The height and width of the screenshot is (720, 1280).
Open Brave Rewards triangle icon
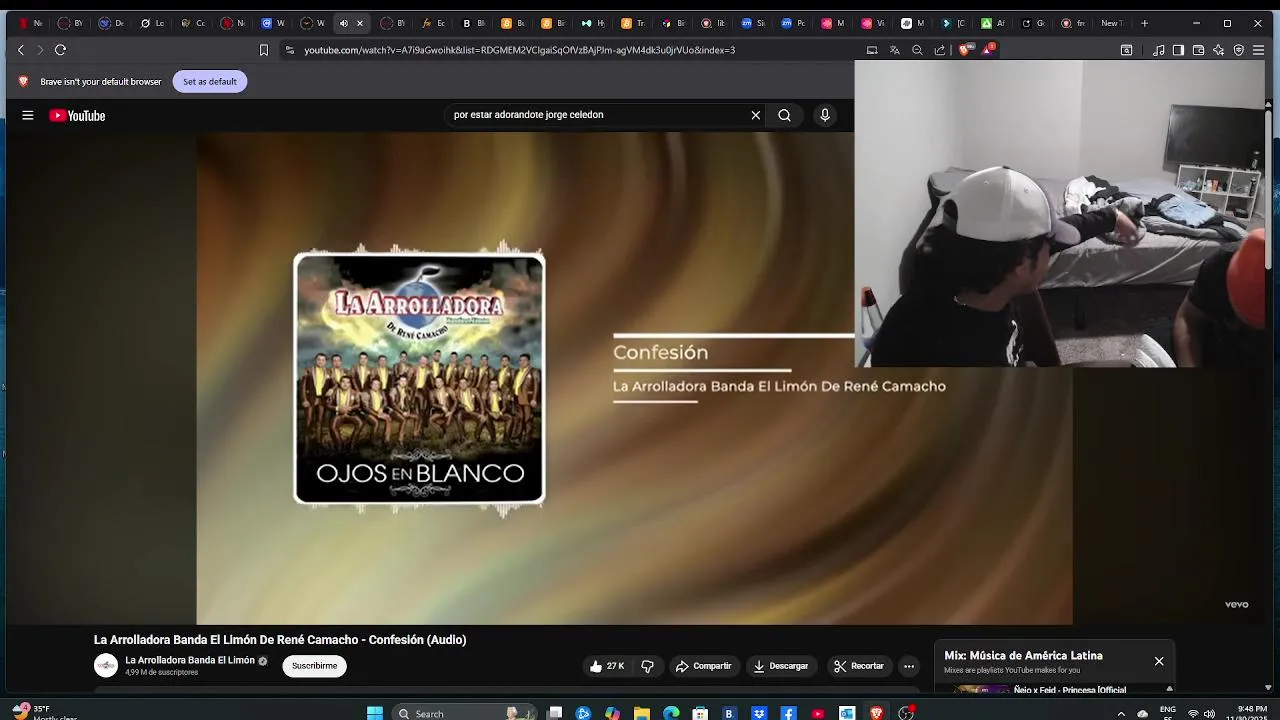click(988, 50)
